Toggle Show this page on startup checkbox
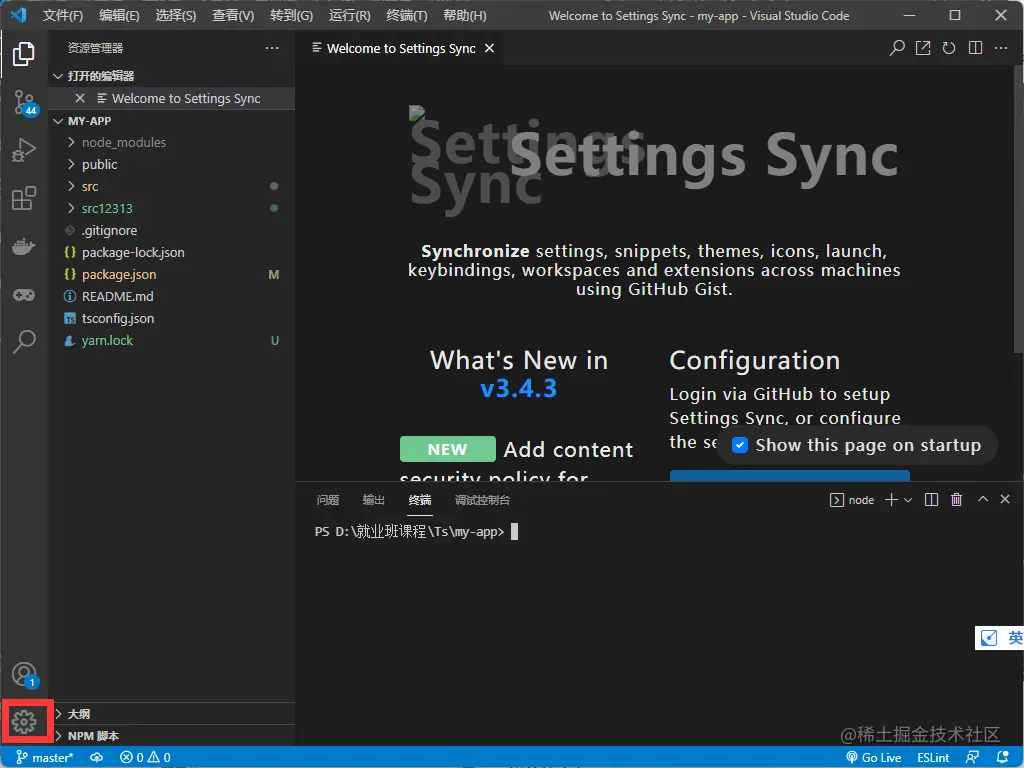The height and width of the screenshot is (768, 1024). 739,445
